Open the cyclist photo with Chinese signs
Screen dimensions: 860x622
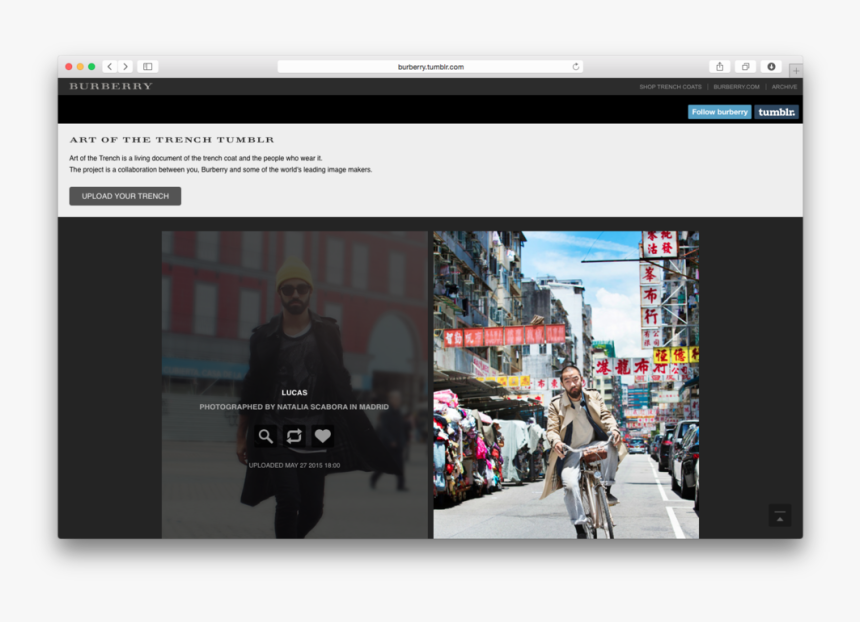pos(566,384)
